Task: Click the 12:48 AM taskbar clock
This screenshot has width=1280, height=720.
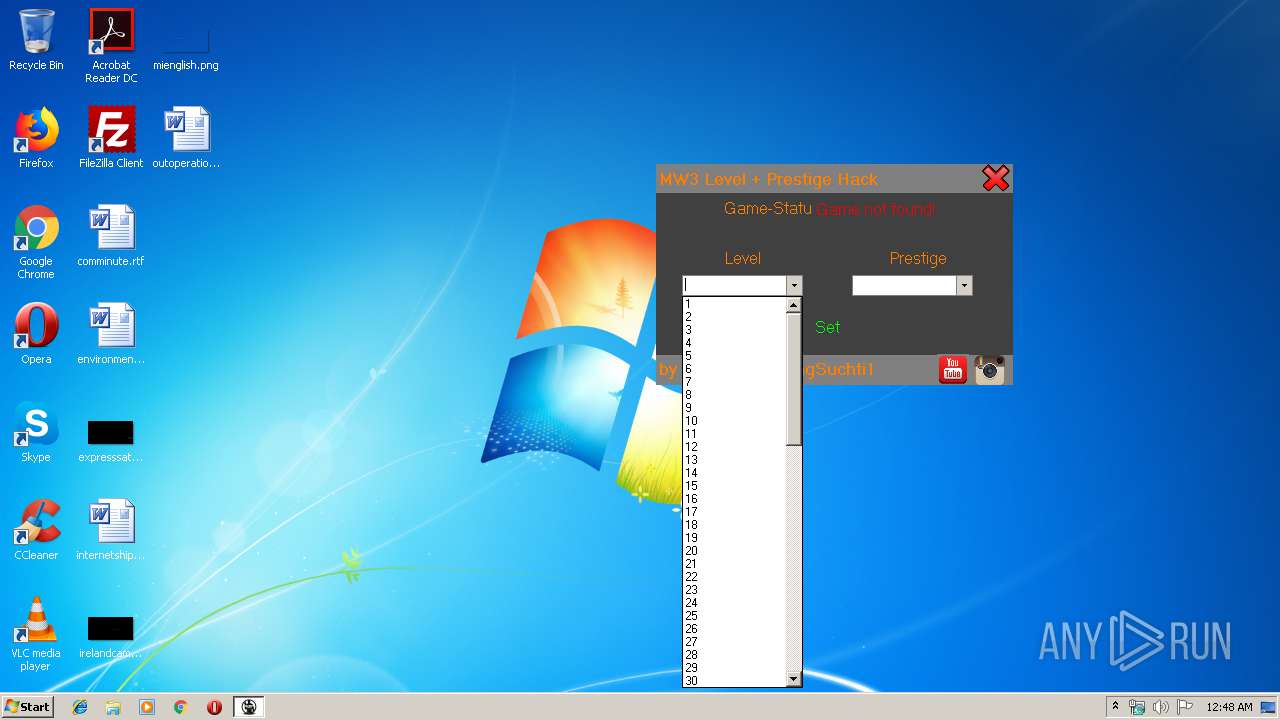Action: [x=1229, y=707]
